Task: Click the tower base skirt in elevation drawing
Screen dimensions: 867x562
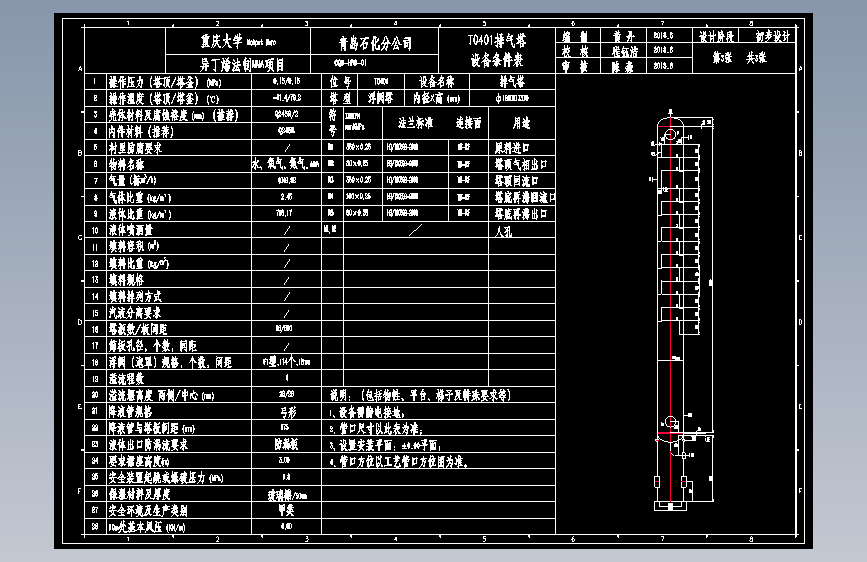Action: tap(670, 506)
